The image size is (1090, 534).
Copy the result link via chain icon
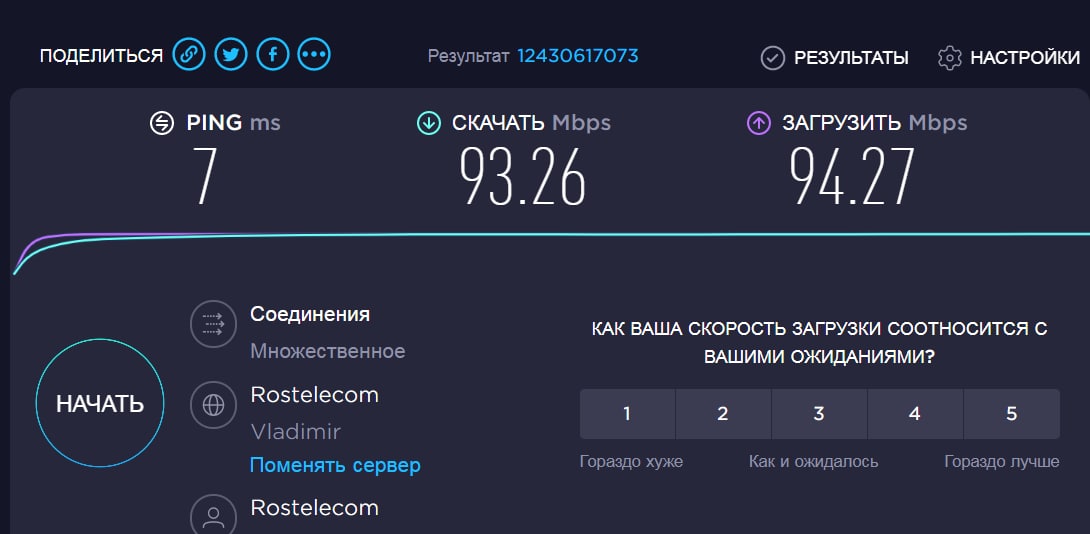click(x=189, y=54)
